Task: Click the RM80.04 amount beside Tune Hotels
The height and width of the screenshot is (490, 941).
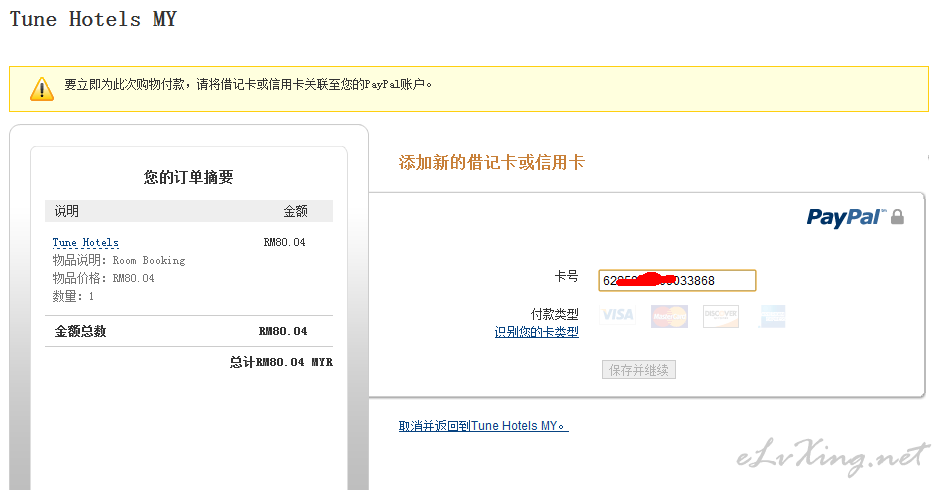Action: click(x=284, y=242)
